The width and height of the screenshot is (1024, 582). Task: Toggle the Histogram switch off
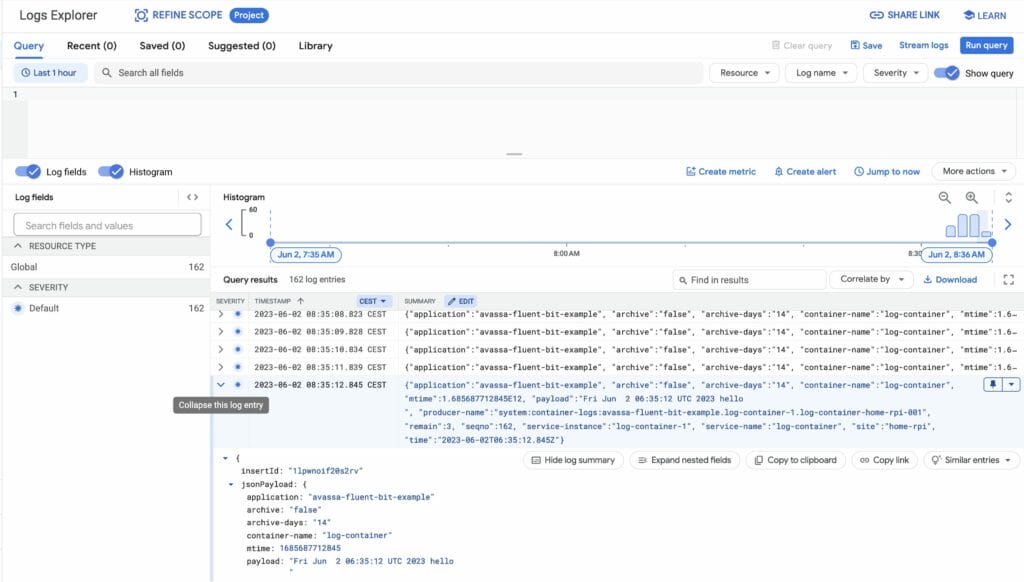click(110, 172)
